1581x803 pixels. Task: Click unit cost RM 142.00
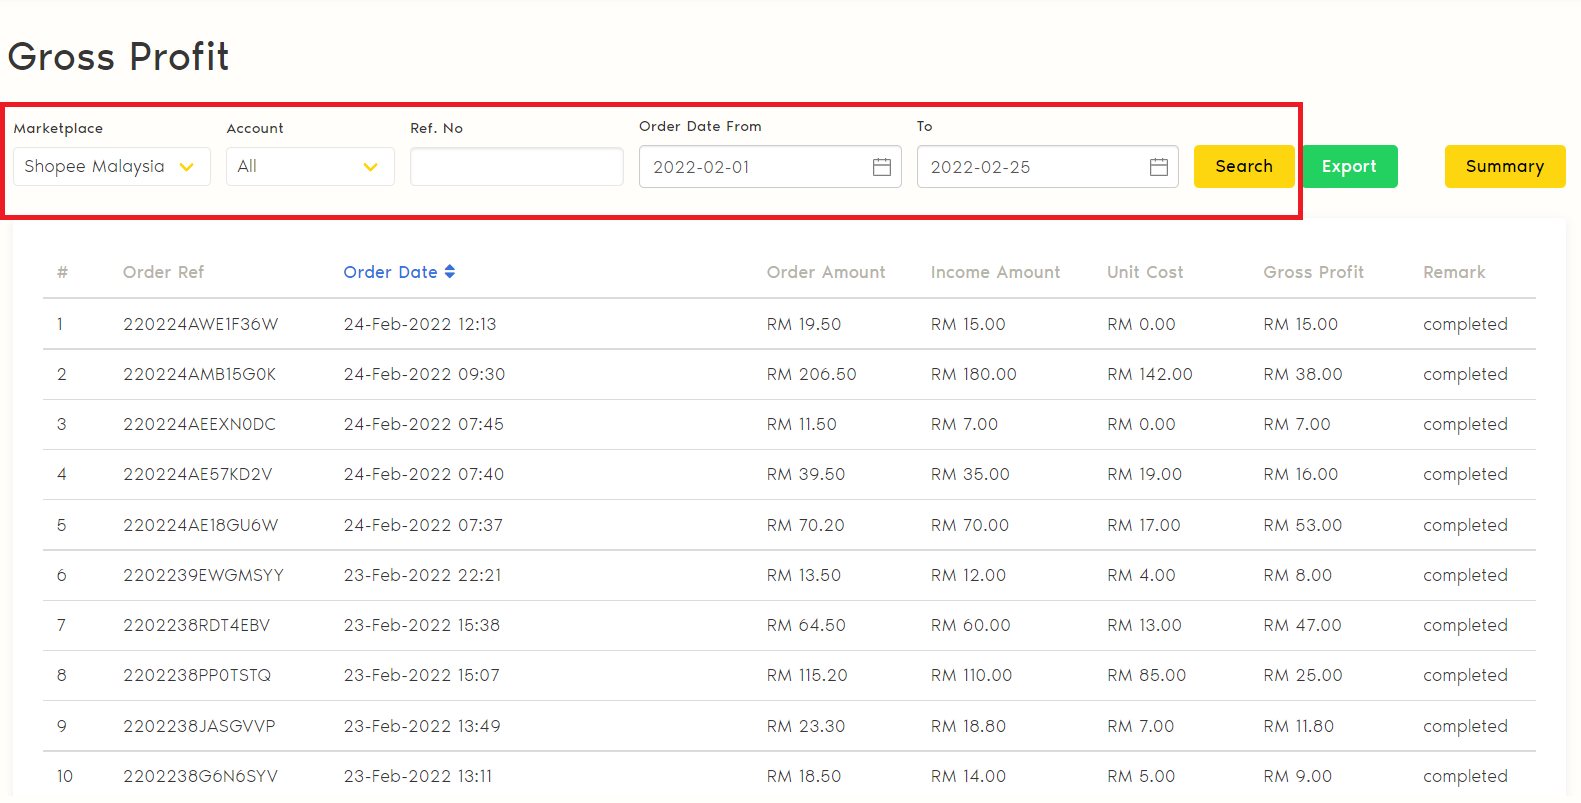tap(1150, 374)
